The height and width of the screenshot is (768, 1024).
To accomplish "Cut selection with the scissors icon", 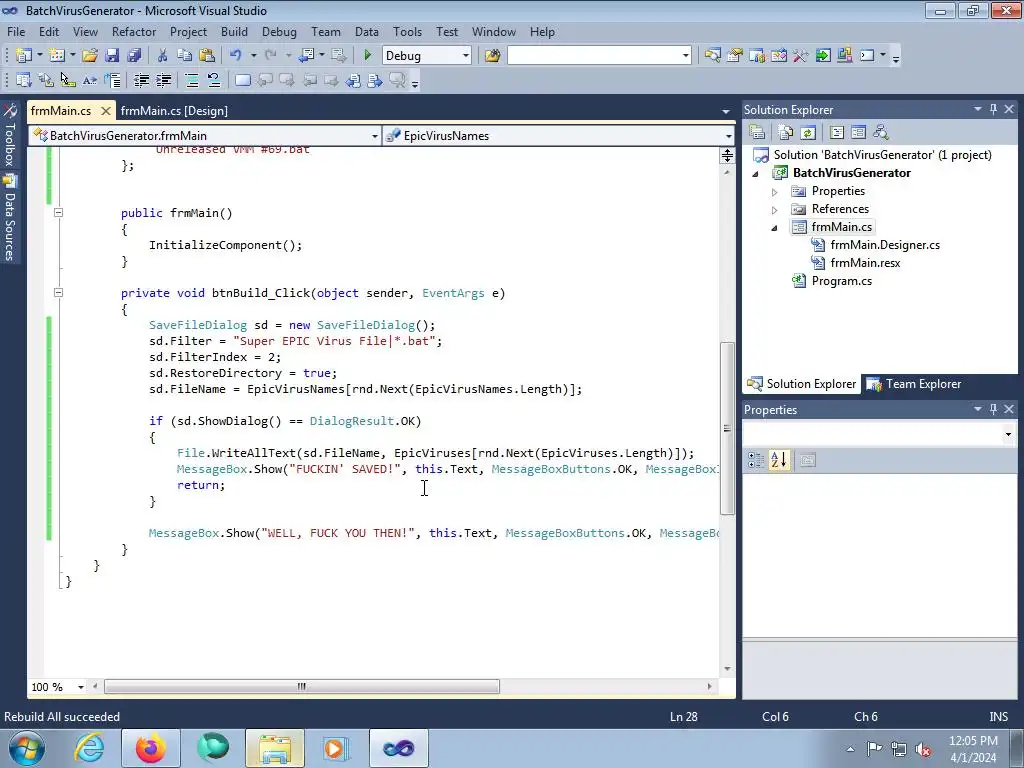I will (162, 56).
